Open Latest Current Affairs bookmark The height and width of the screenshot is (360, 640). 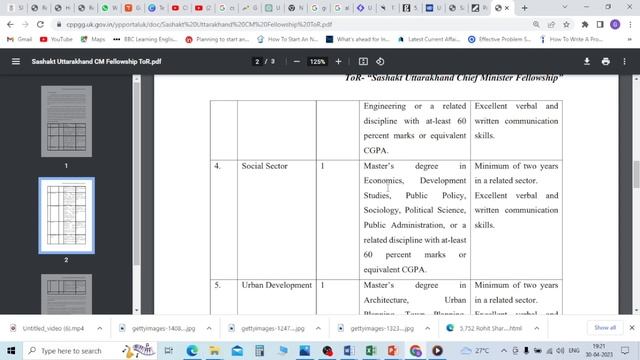click(x=429, y=39)
